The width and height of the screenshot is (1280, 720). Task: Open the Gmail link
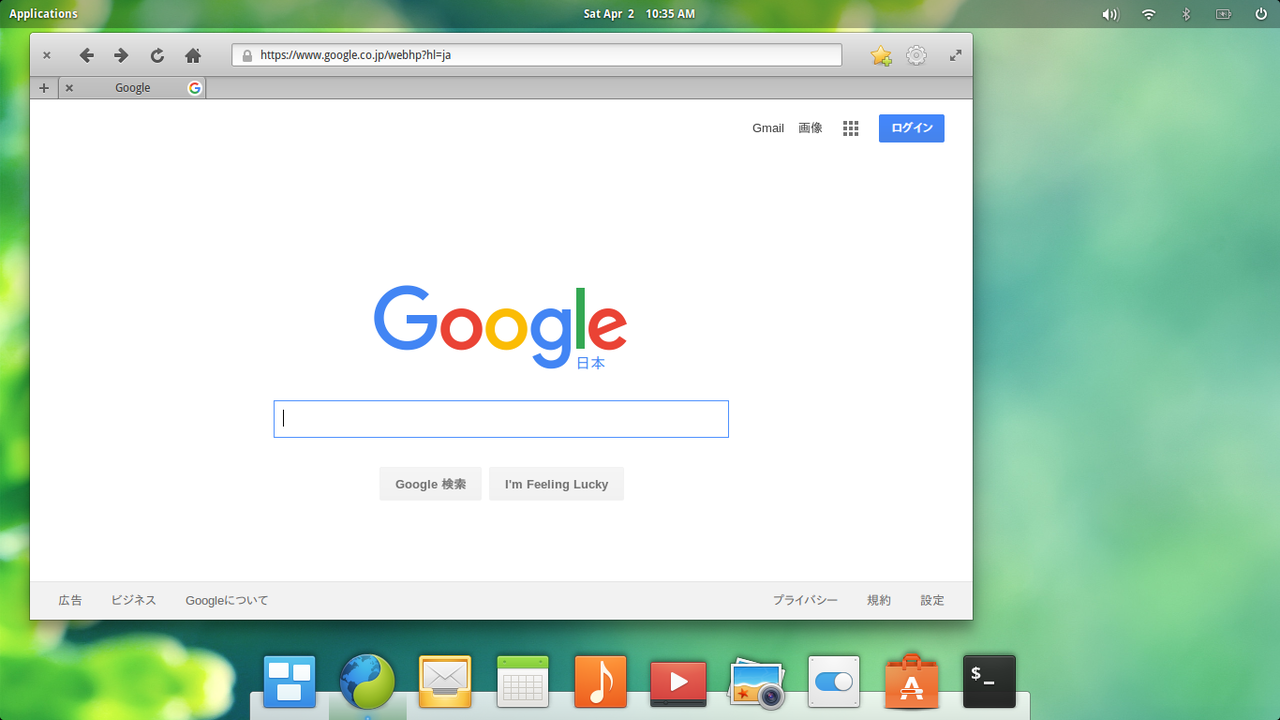pos(768,128)
